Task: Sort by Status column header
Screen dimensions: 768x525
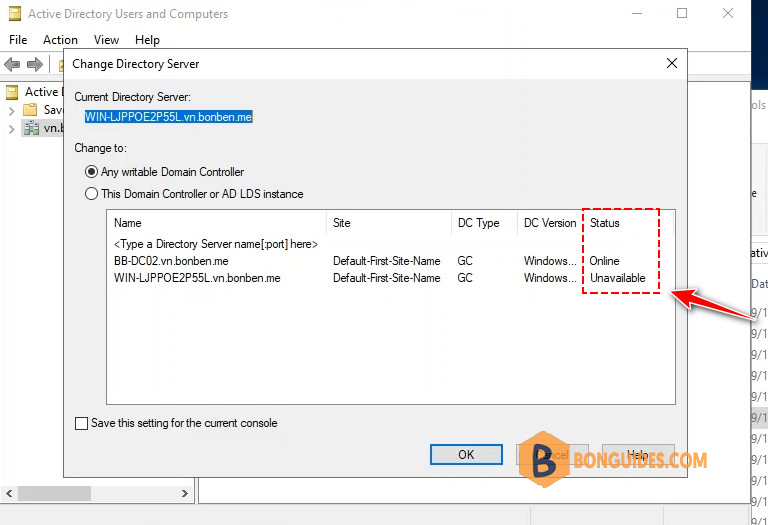Action: click(x=628, y=223)
